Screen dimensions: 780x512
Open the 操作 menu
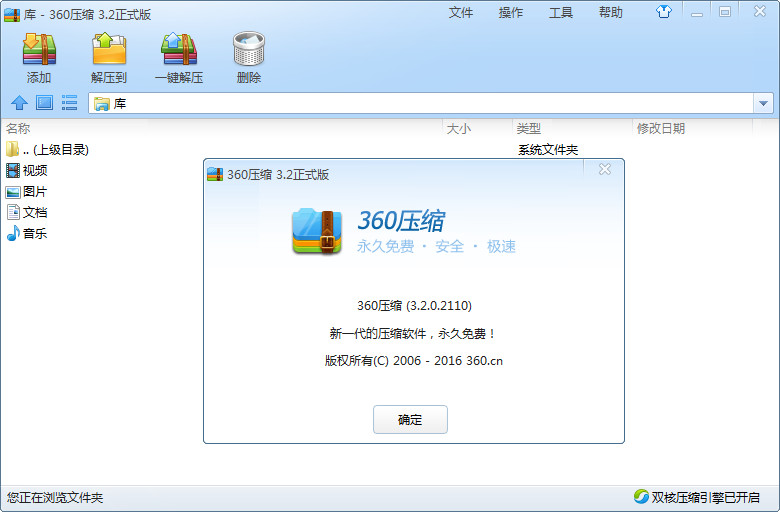pyautogui.click(x=511, y=12)
